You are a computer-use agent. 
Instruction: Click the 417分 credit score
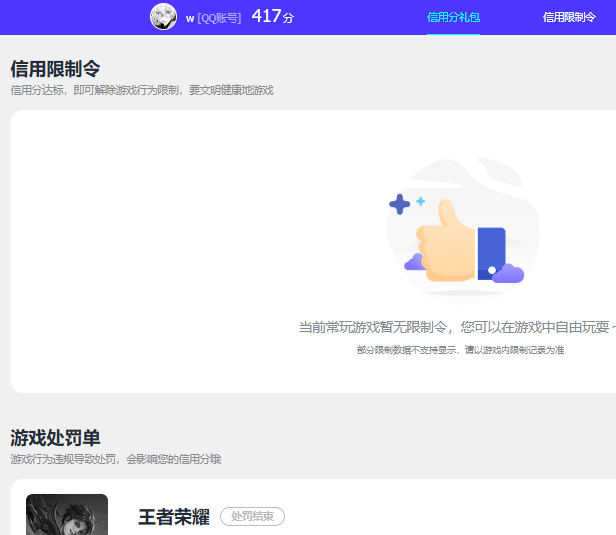pyautogui.click(x=273, y=16)
